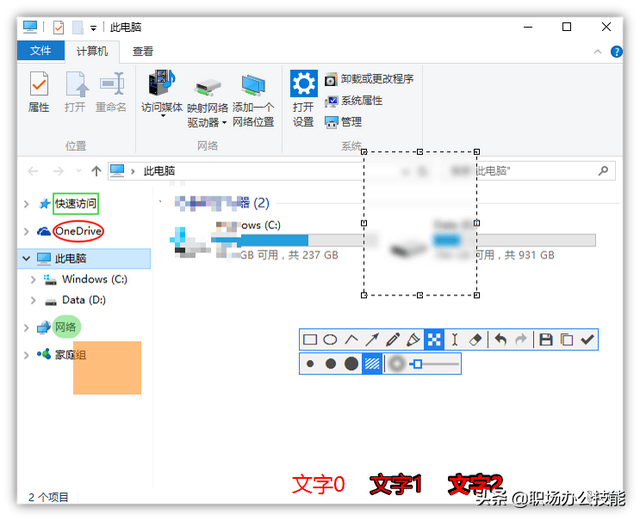Switch to the 查看 ribbon tab

click(143, 52)
